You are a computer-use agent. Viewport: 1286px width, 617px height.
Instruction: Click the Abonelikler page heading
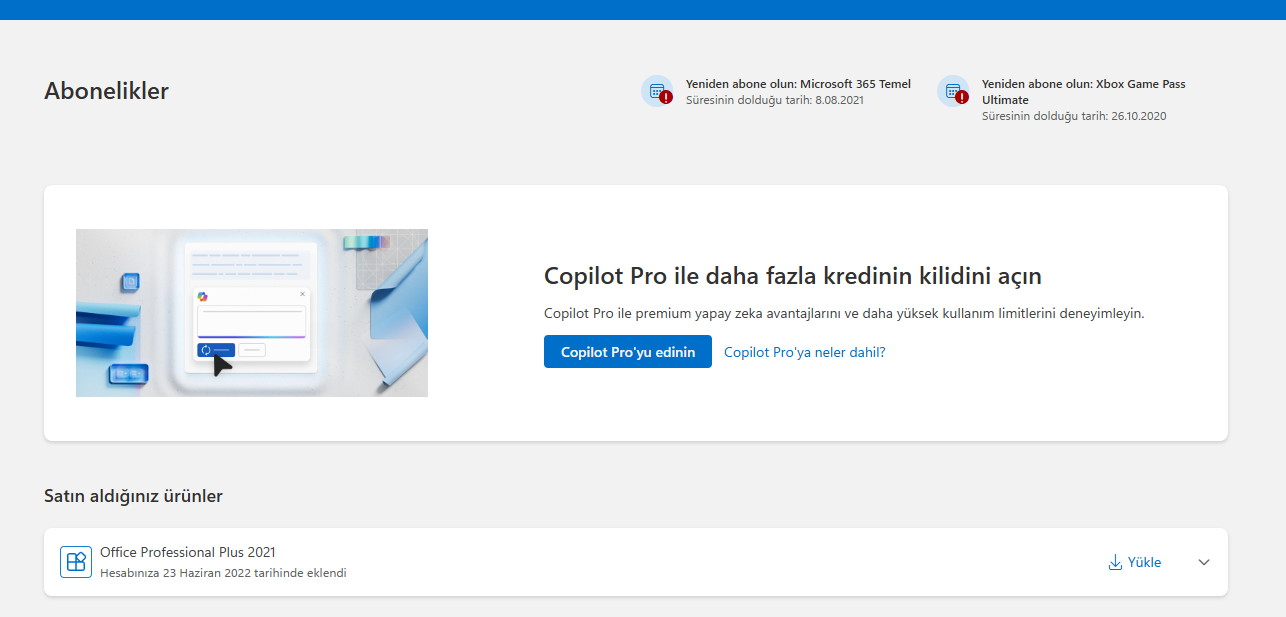106,91
